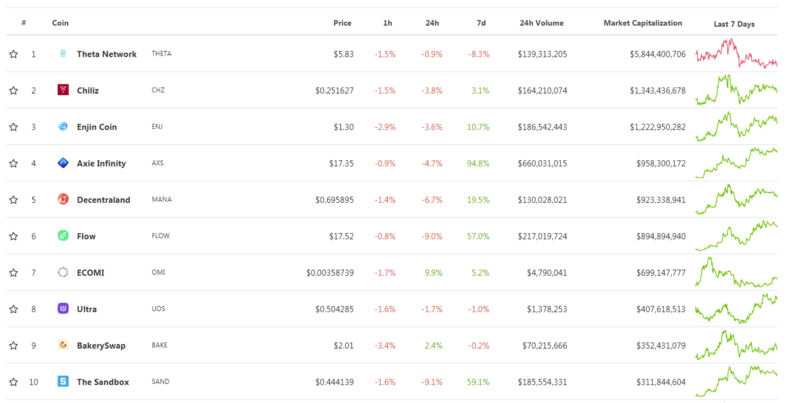
Task: Click the Ultra purple logo icon
Action: 63,309
